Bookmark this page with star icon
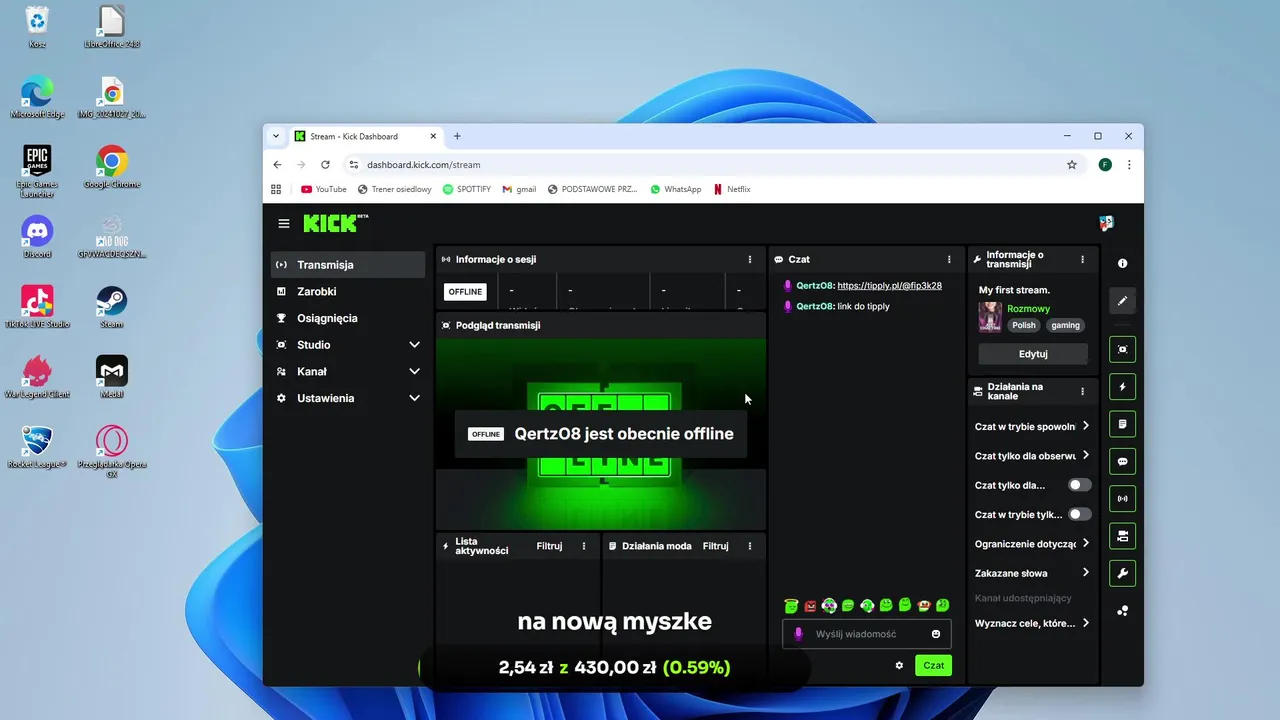 tap(1072, 165)
